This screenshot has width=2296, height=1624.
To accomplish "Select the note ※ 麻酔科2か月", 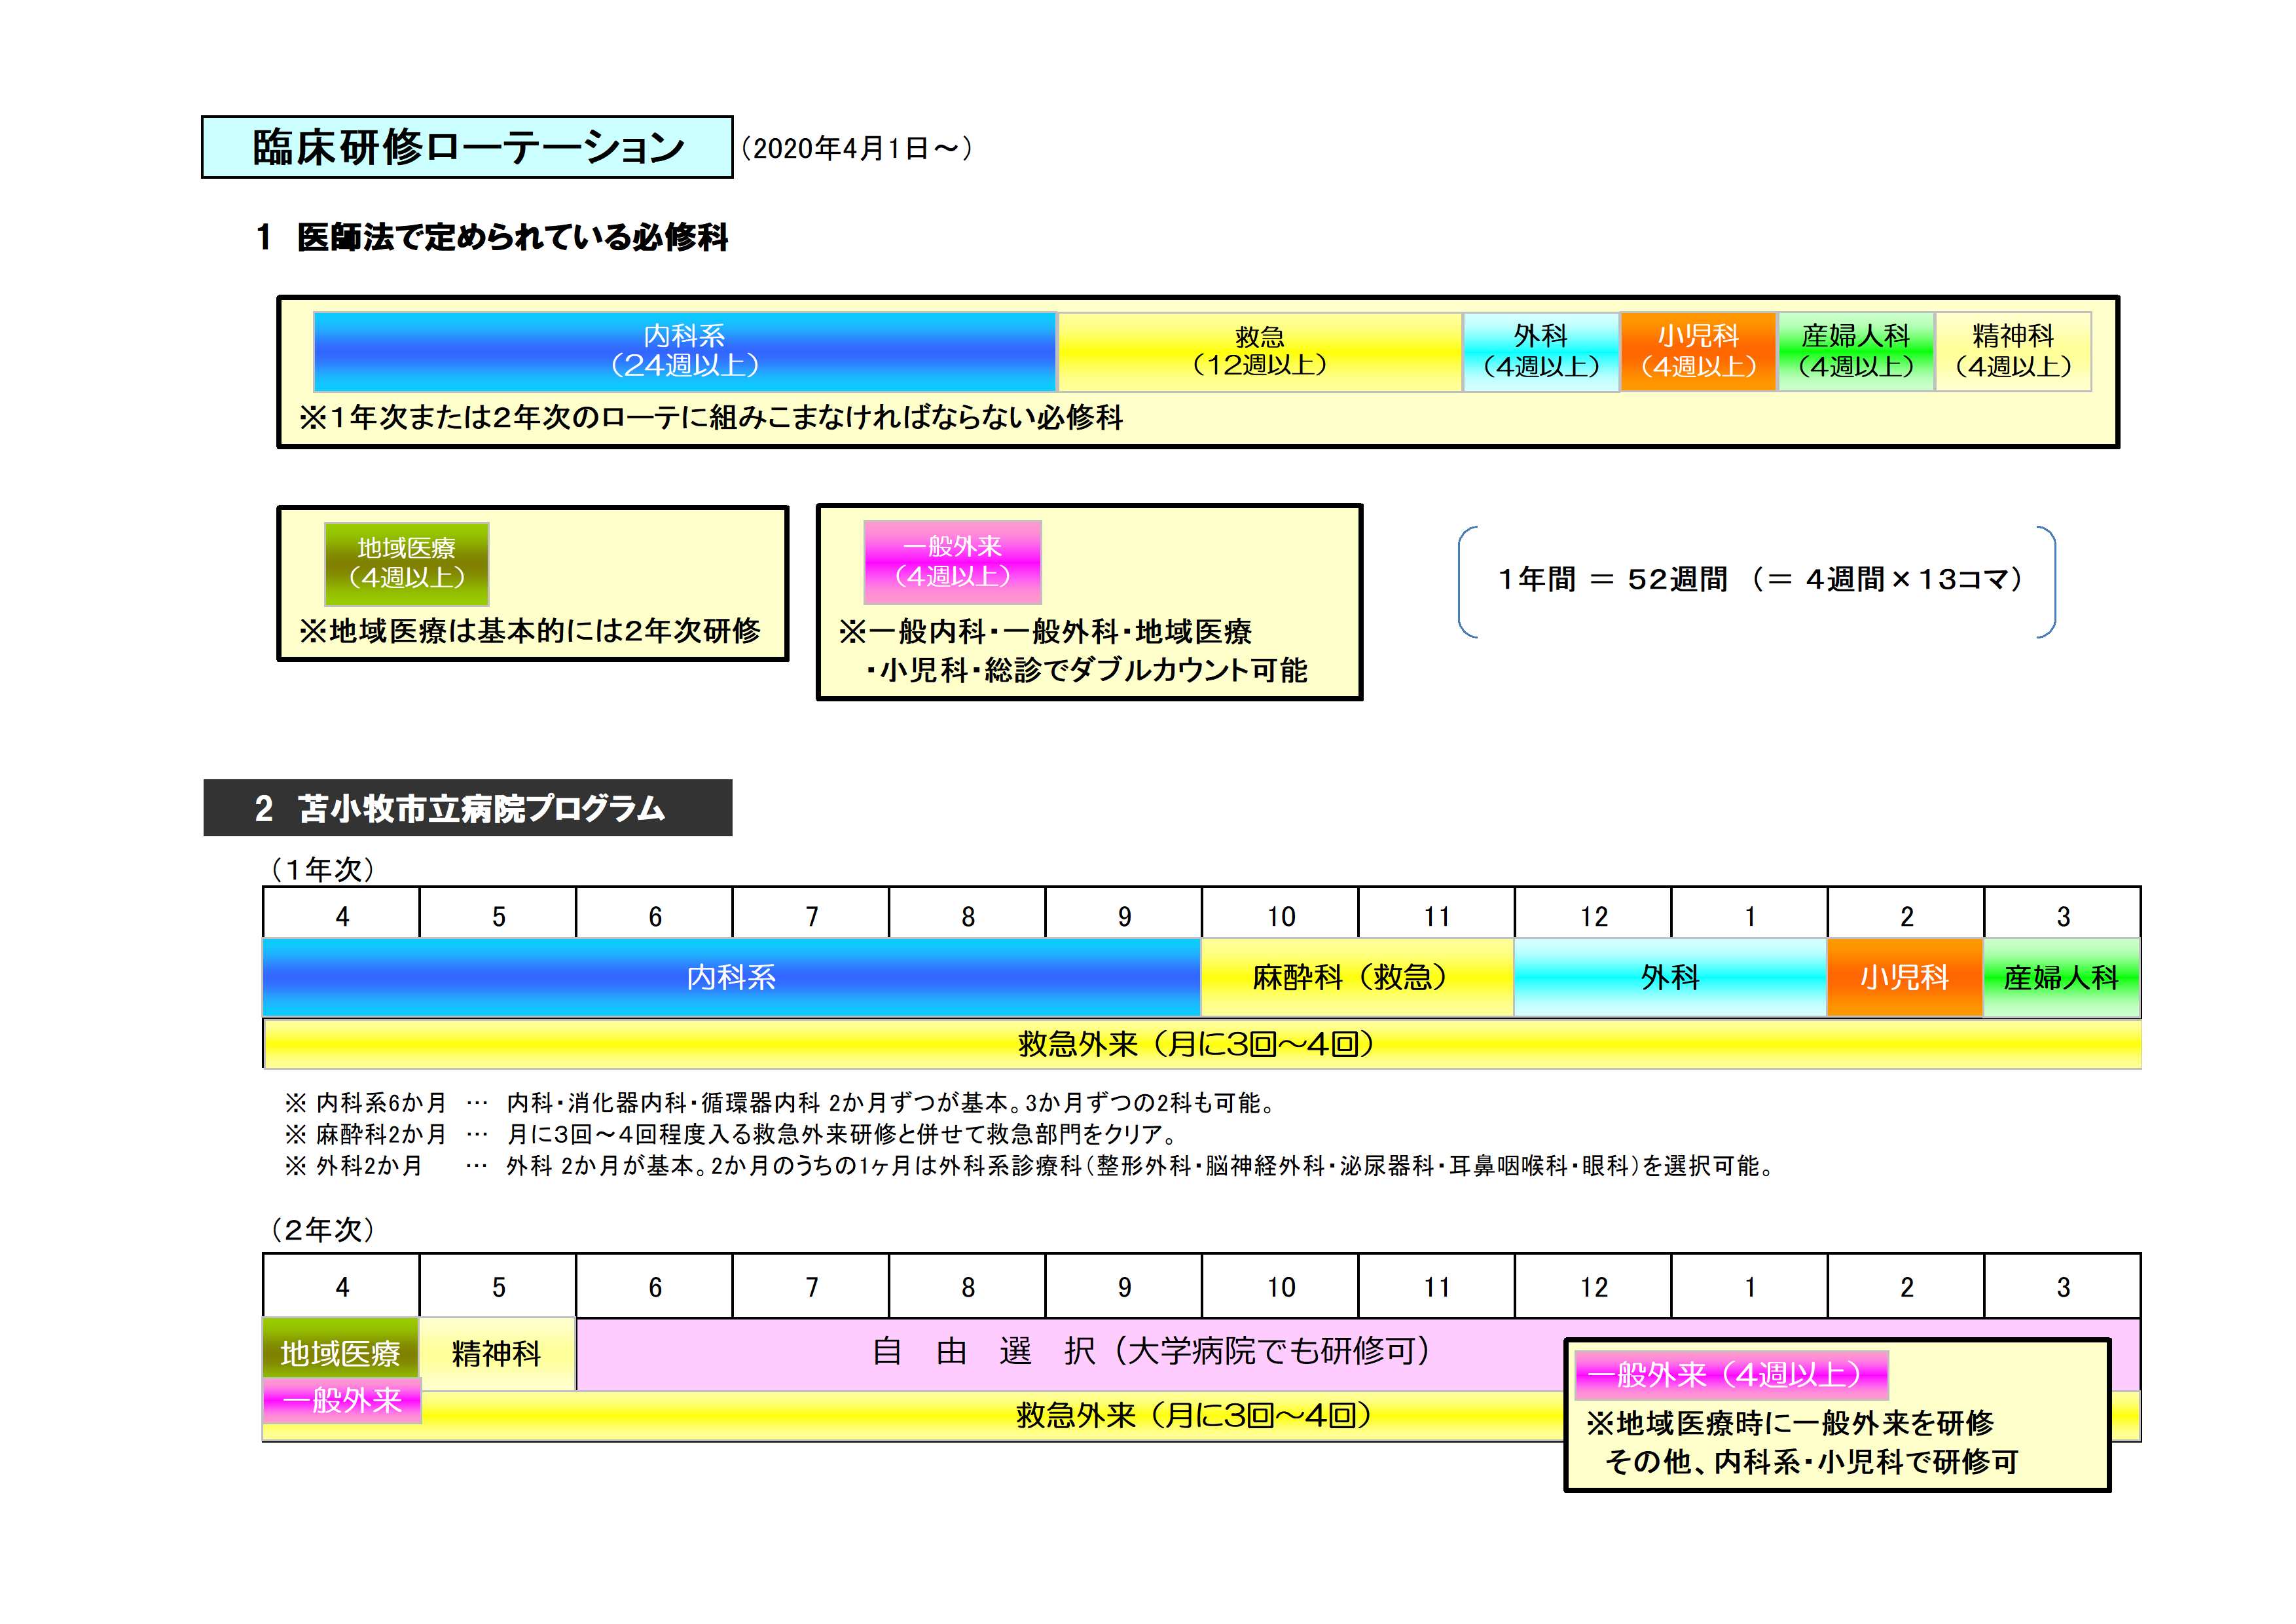I will point(366,1134).
